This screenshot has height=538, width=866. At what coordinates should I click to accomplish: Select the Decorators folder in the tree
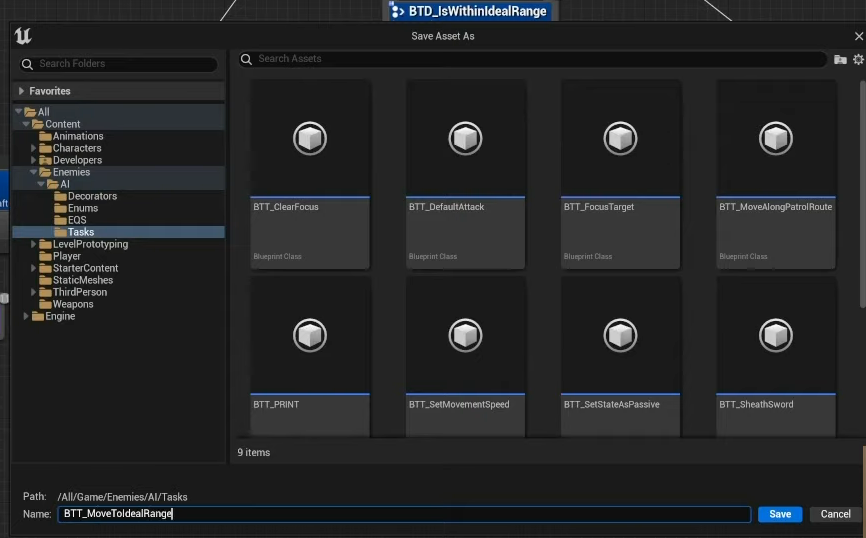92,196
